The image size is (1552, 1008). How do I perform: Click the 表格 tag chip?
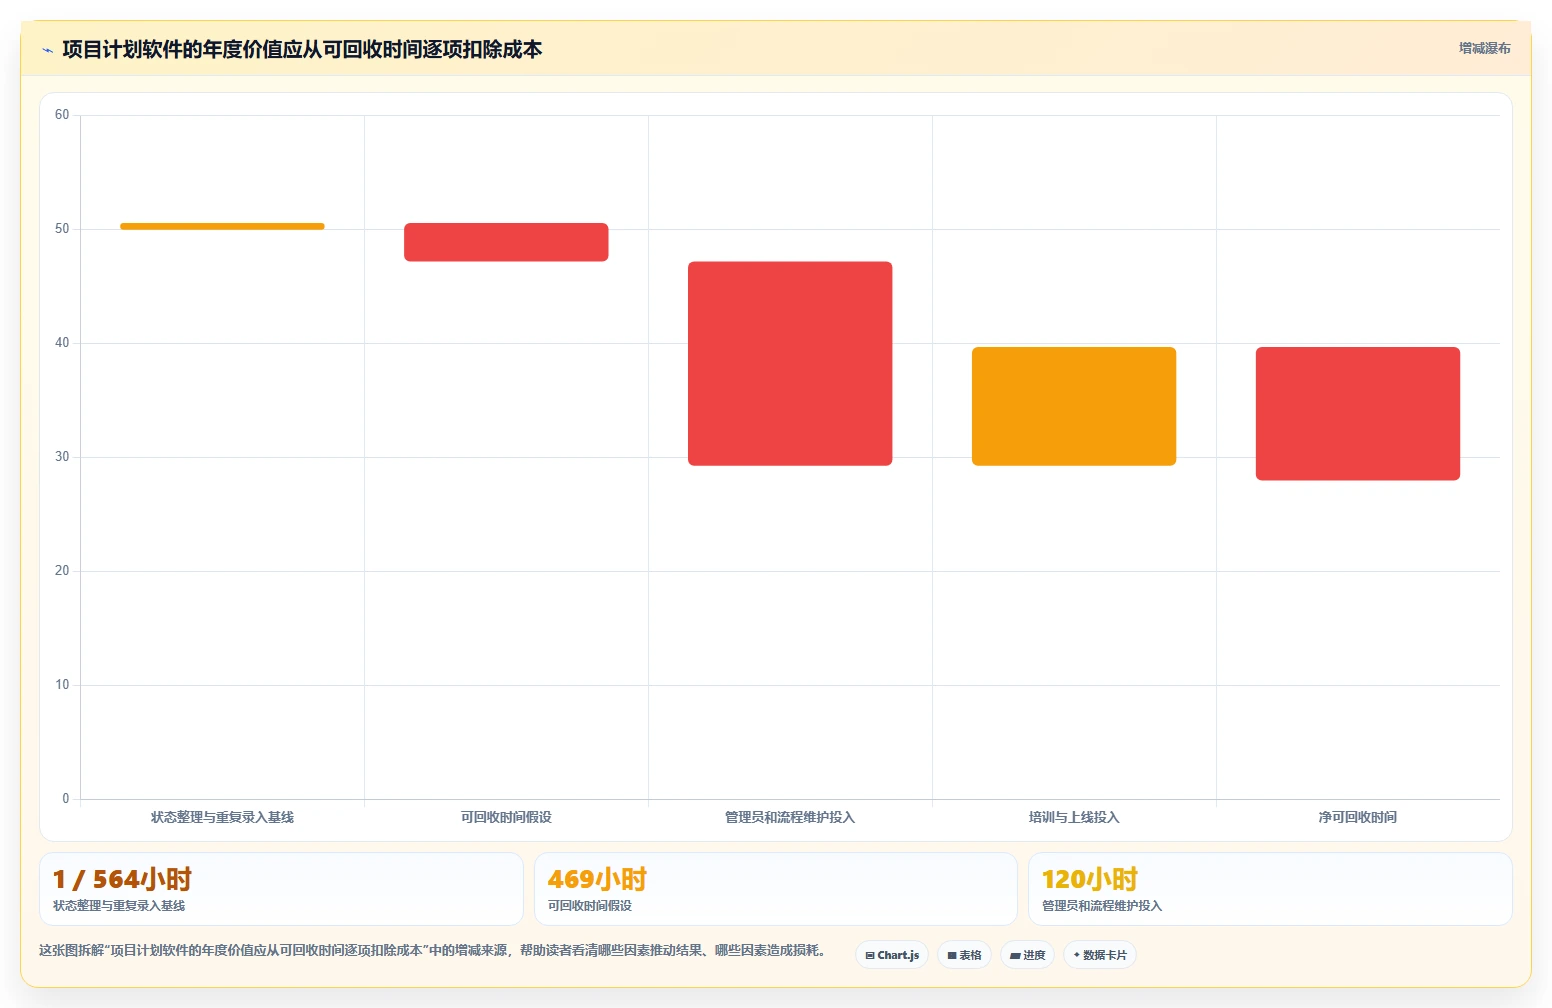[964, 955]
